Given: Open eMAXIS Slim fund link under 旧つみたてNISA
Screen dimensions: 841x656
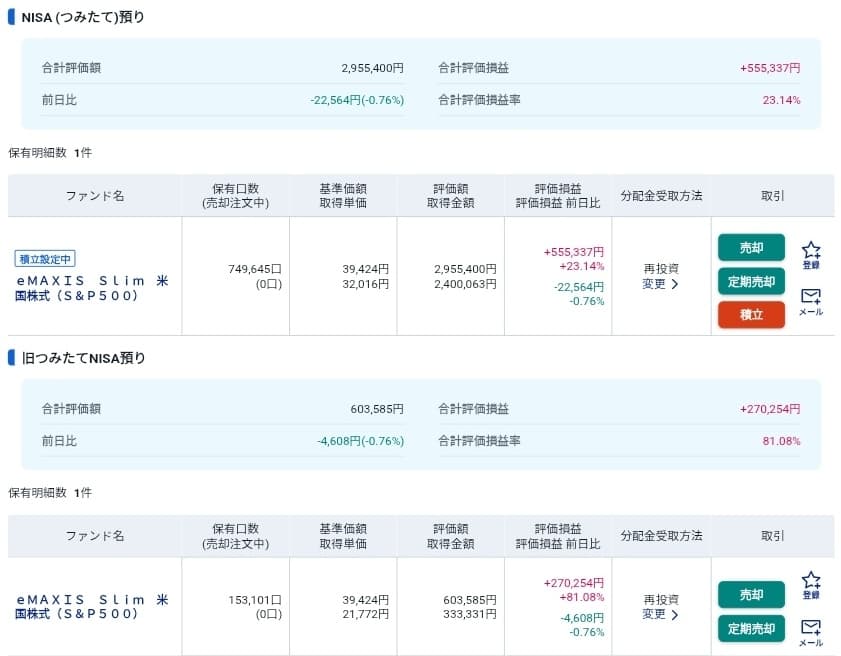Looking at the screenshot, I should [92, 606].
